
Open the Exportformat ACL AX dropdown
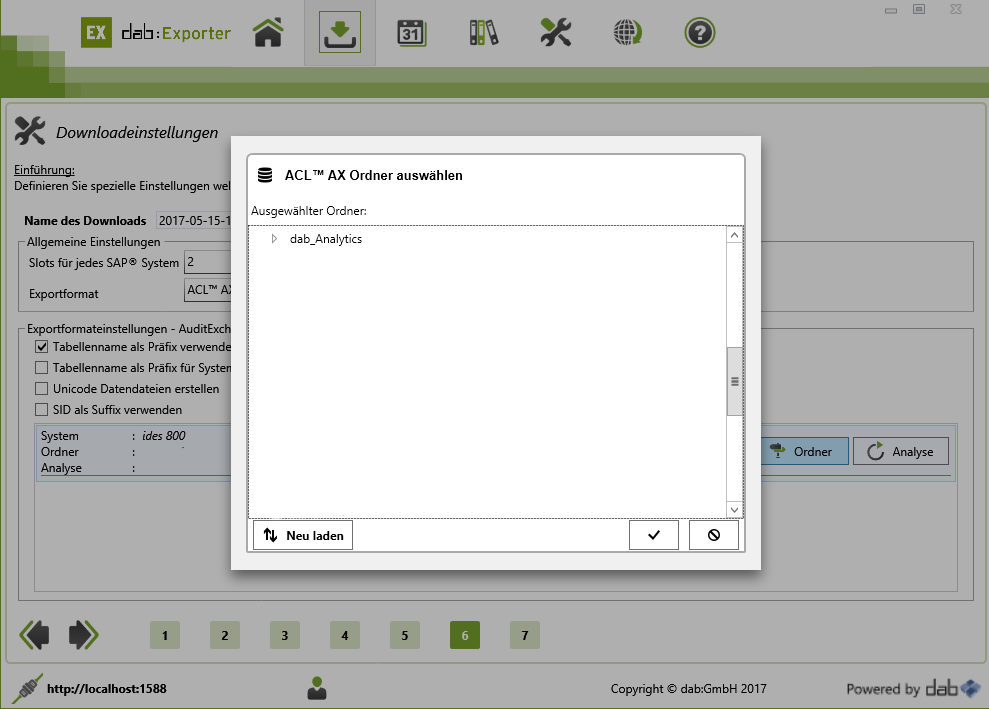pos(208,290)
